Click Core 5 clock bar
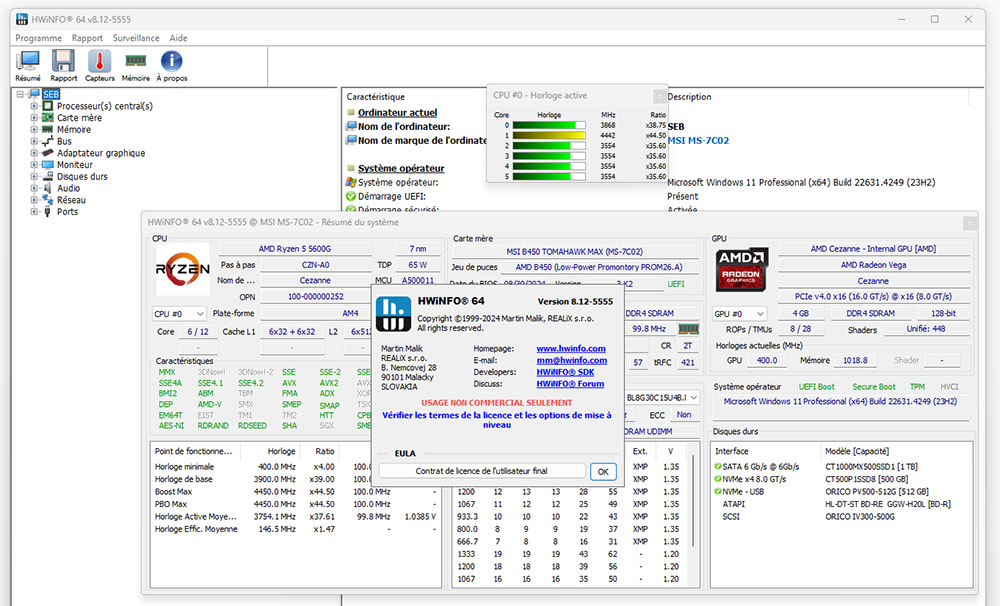This screenshot has width=1000, height=606. click(x=548, y=176)
